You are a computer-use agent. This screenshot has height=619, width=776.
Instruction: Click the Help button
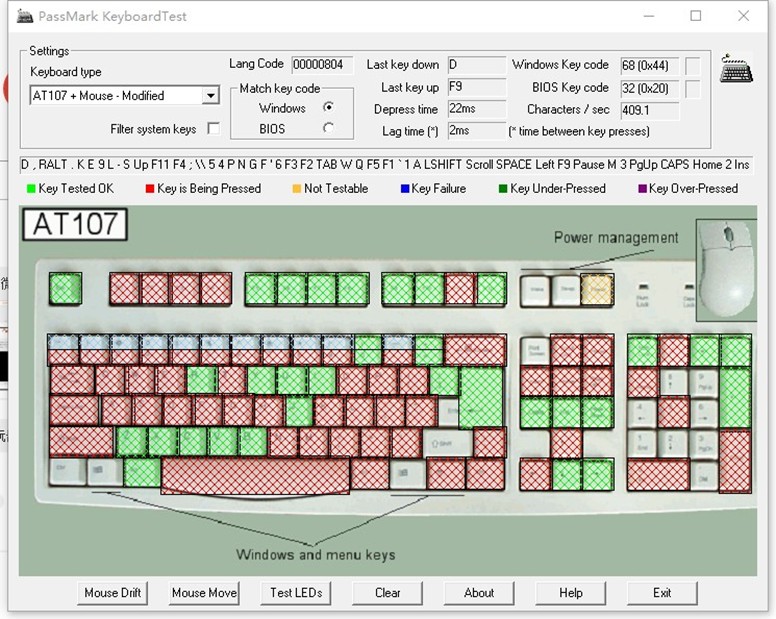coord(571,593)
